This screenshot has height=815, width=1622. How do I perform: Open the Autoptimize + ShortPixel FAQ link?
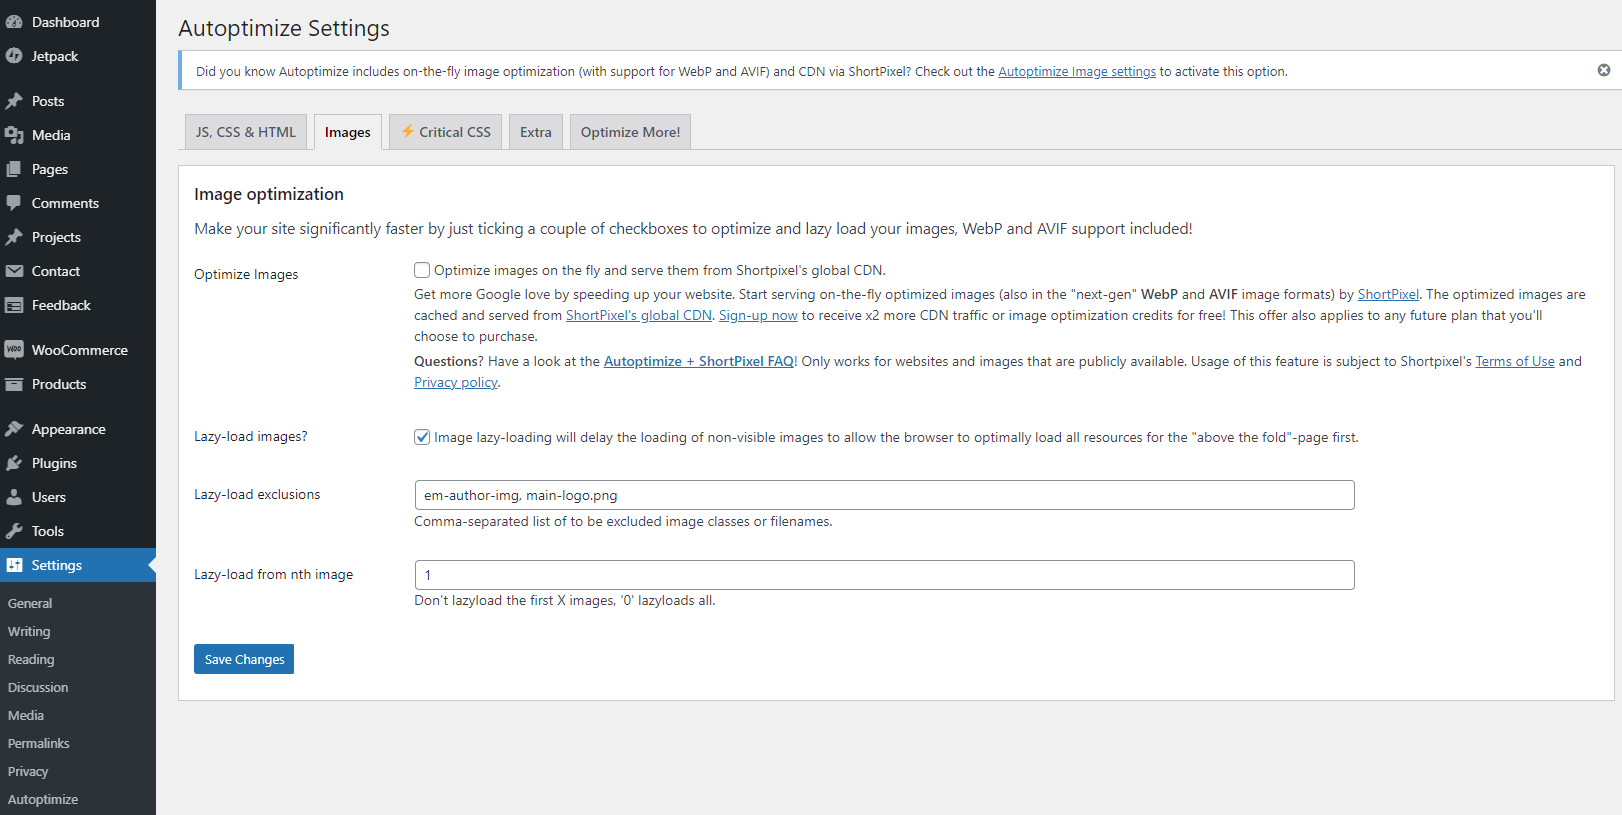click(698, 362)
